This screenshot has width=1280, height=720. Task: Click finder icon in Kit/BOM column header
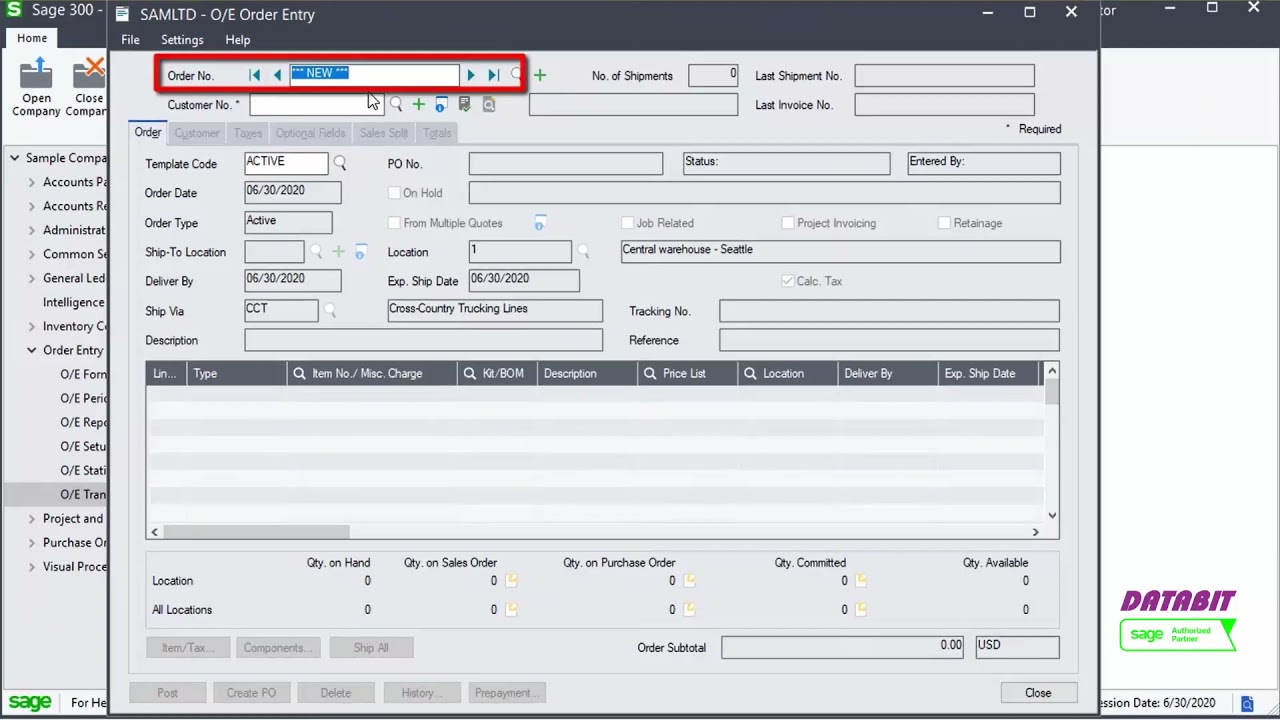(x=469, y=373)
